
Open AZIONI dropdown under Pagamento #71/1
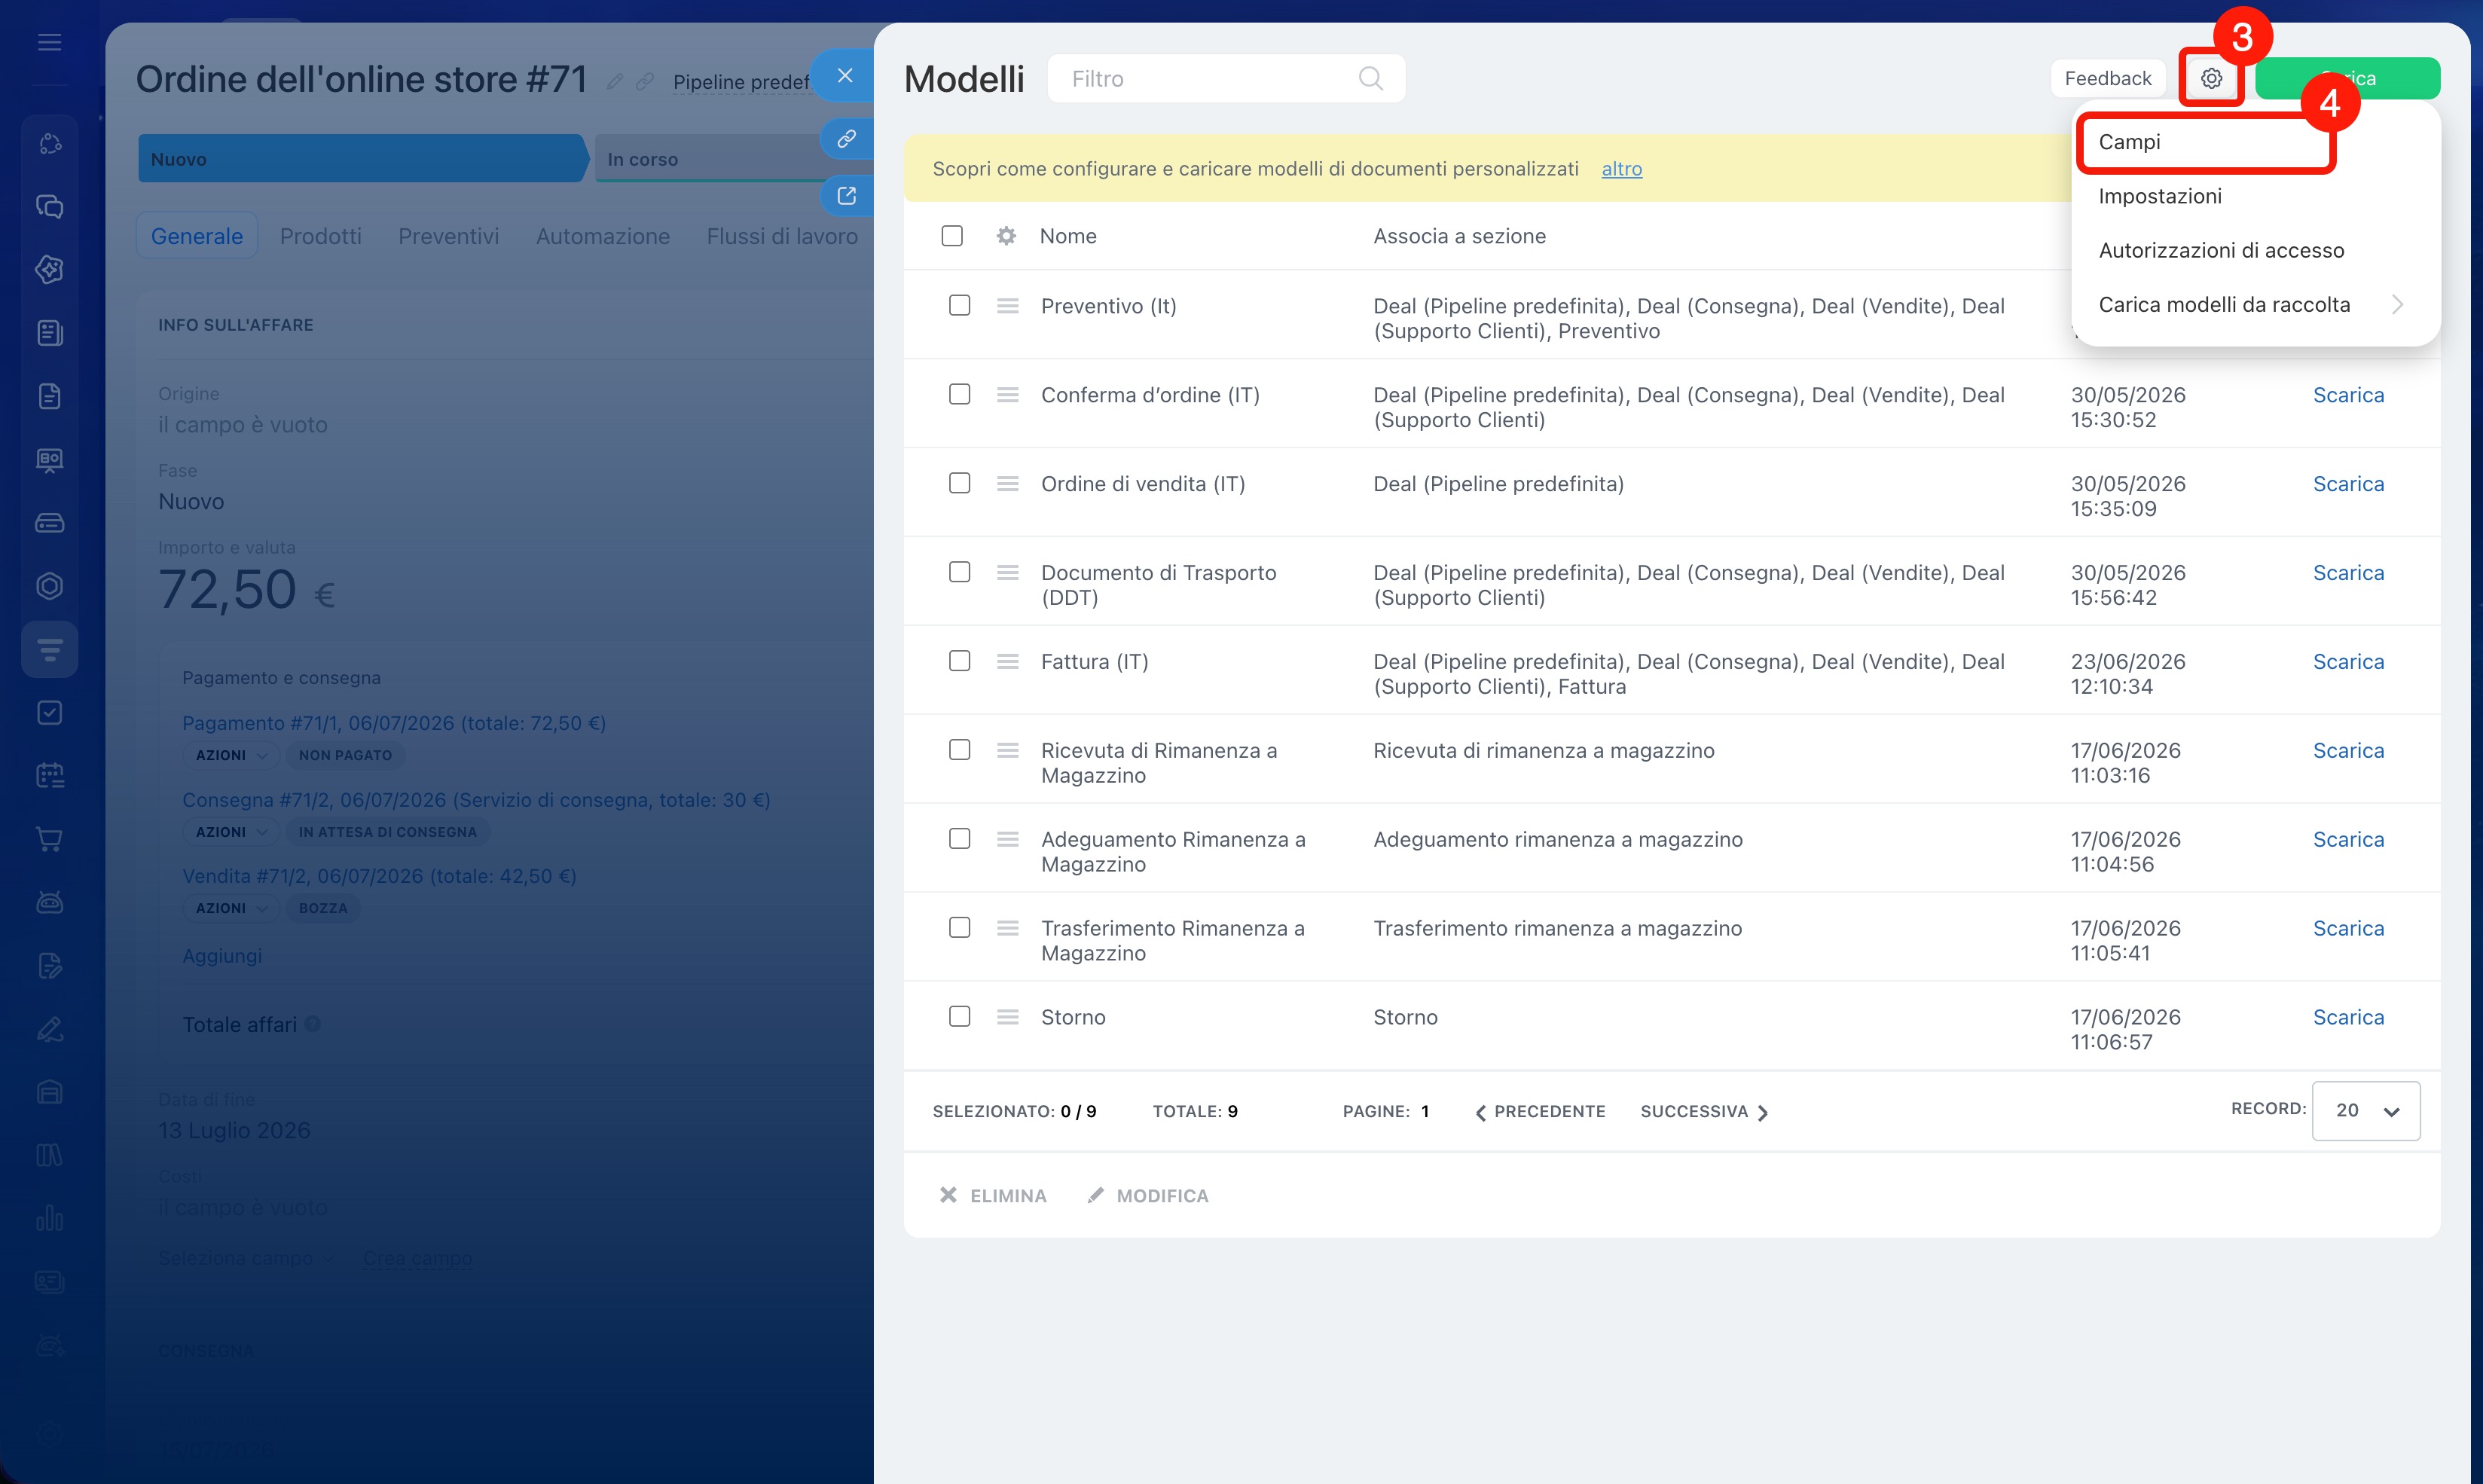(x=231, y=755)
